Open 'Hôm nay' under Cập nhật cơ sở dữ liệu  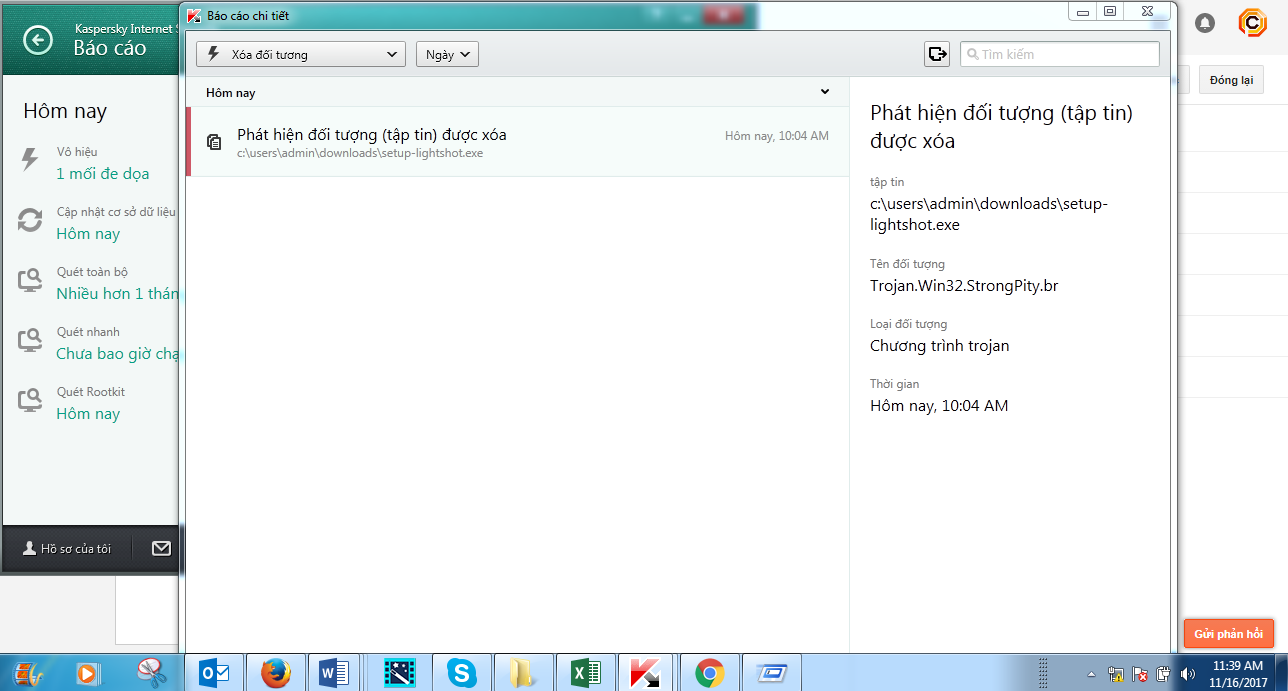click(88, 233)
